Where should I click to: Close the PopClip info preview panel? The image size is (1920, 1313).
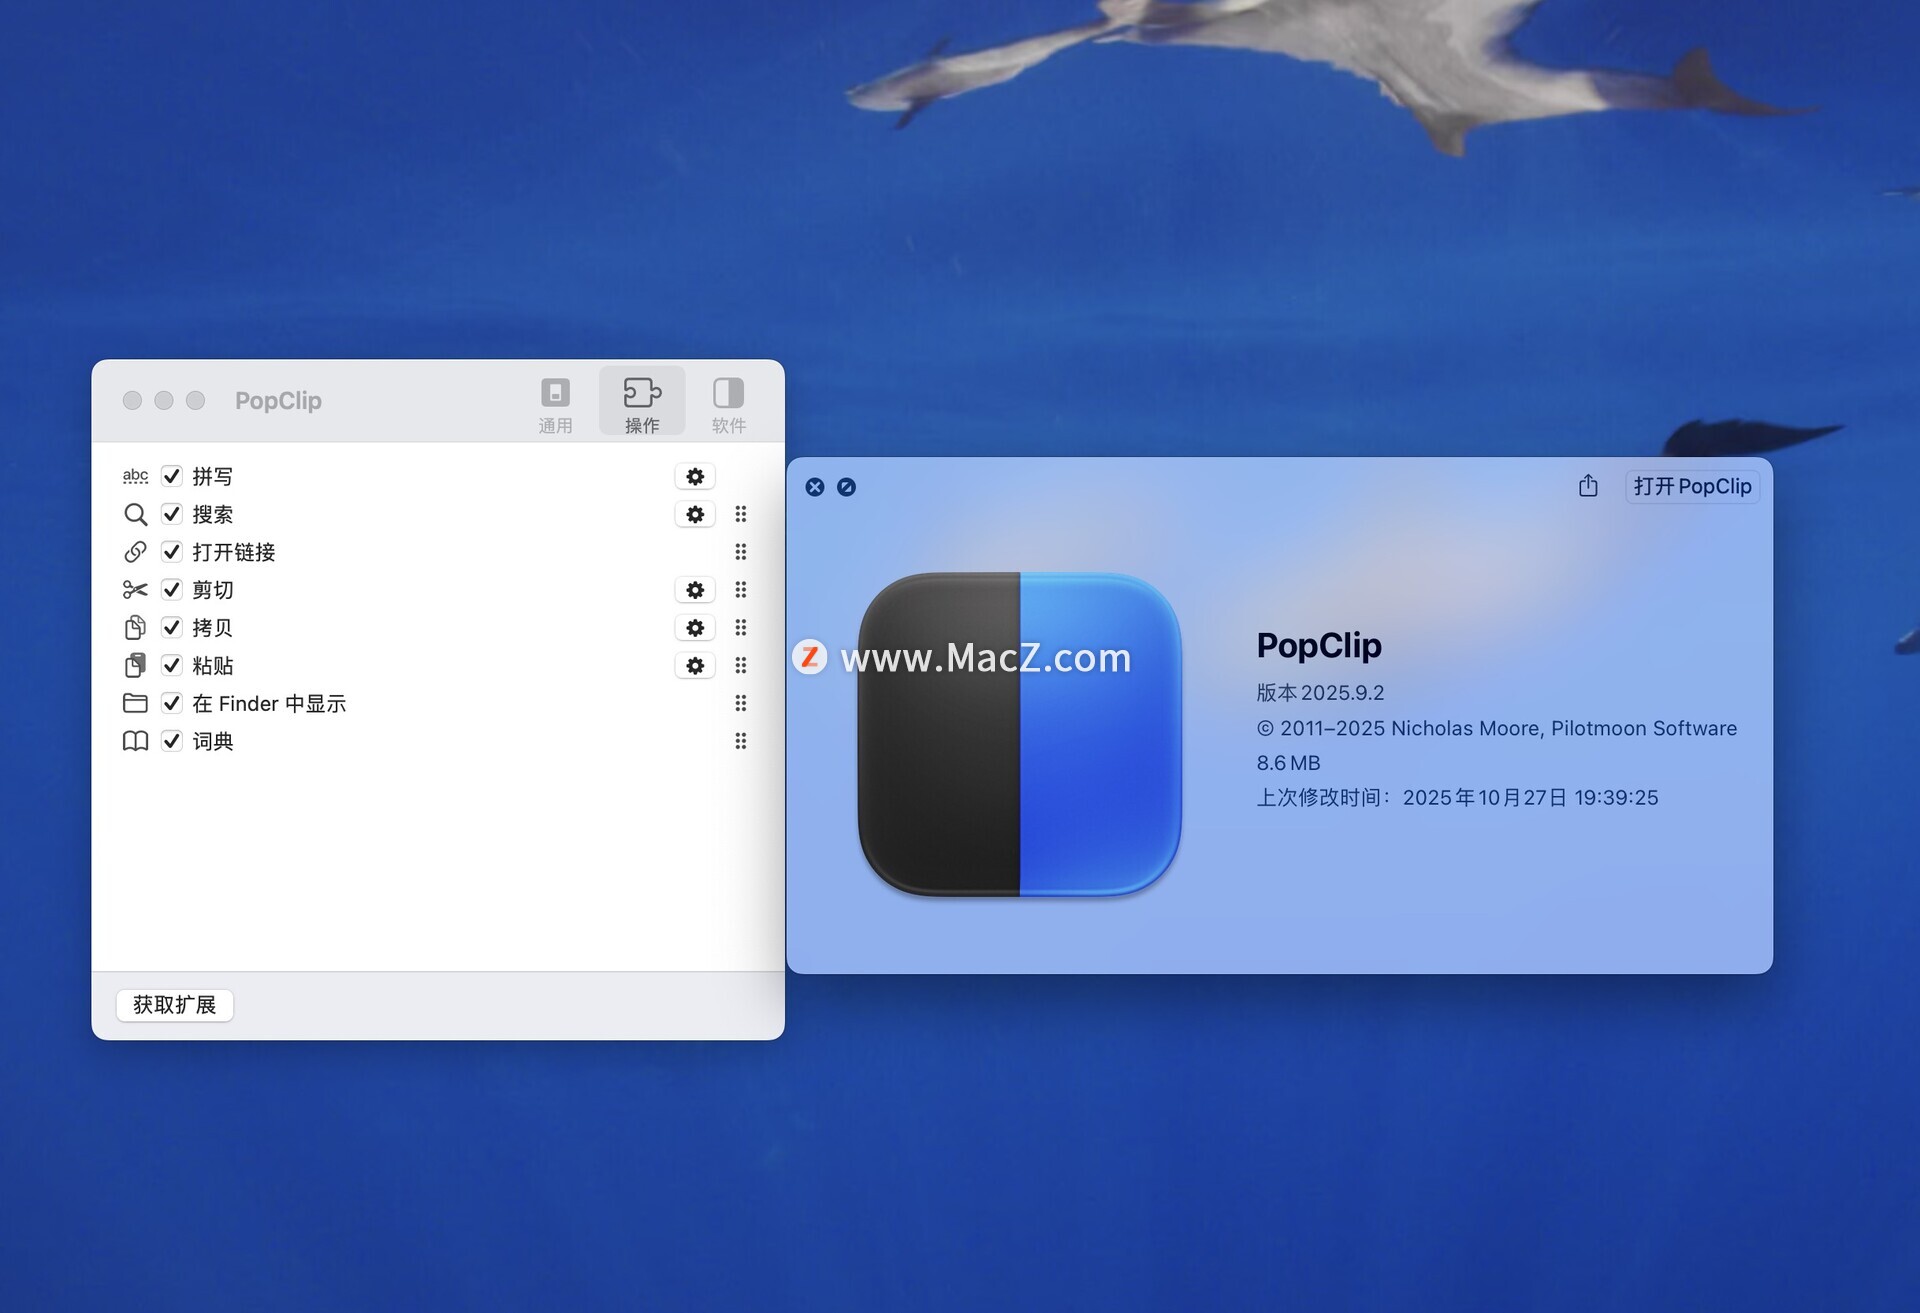[x=815, y=487]
